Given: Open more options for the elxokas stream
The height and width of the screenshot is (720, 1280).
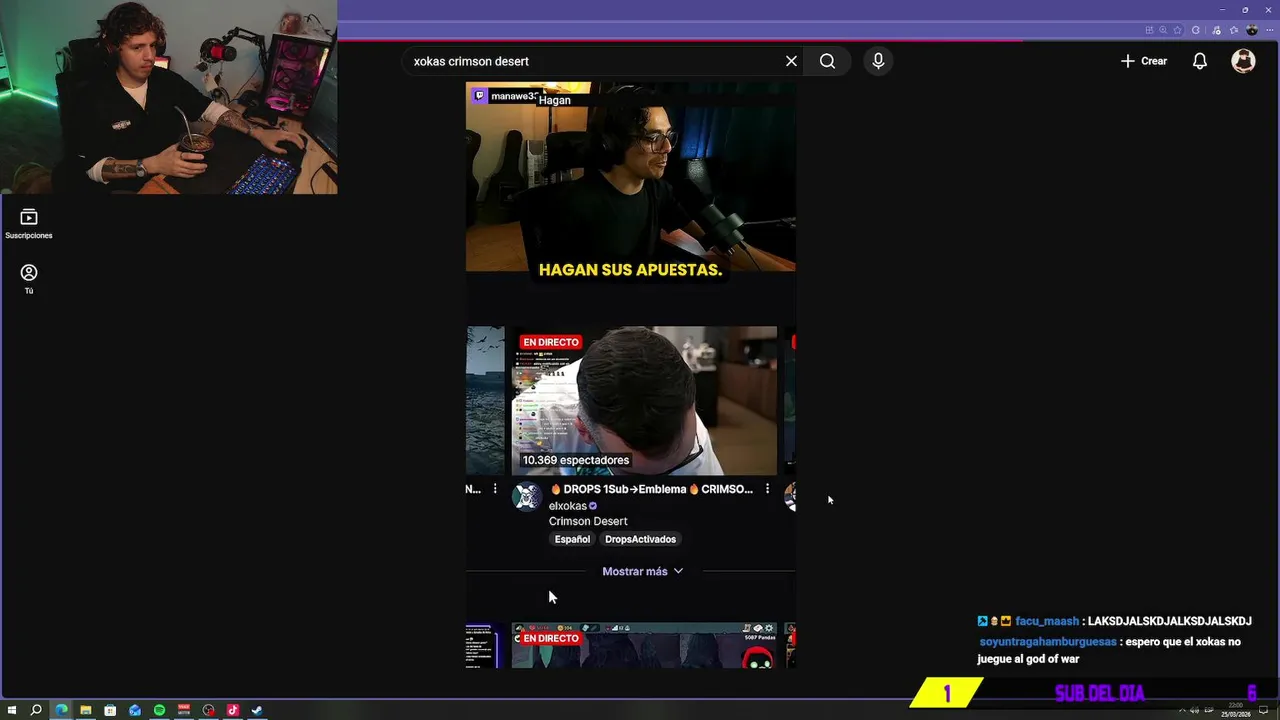Looking at the screenshot, I should pos(767,489).
